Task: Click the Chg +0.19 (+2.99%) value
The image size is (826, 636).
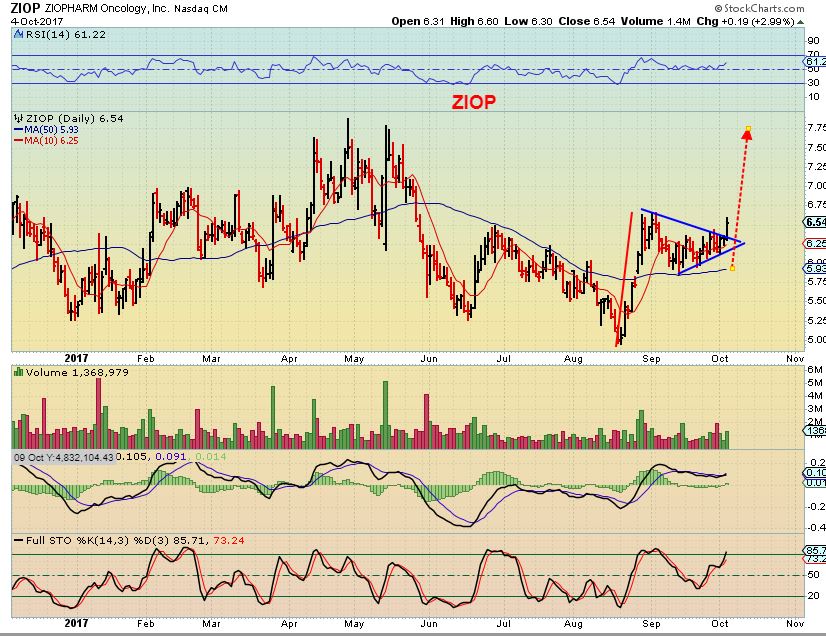Action: 745,22
